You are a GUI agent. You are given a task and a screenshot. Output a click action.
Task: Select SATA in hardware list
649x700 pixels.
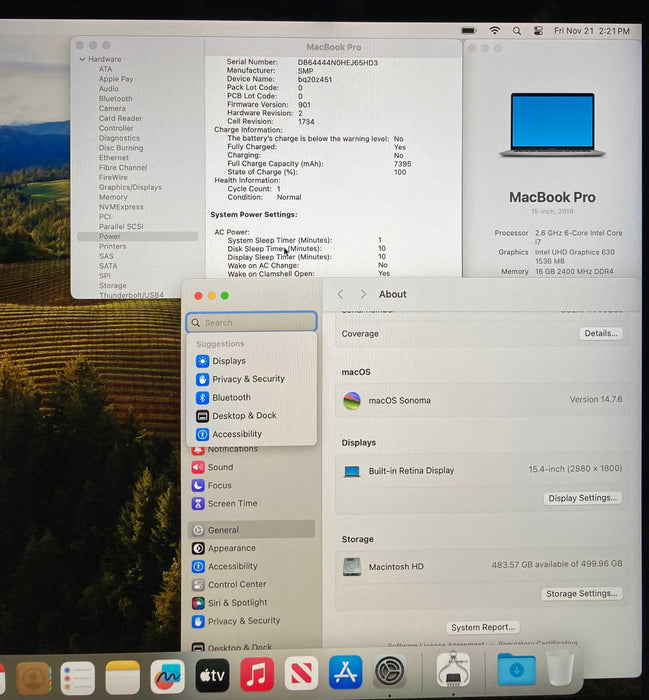pos(108,266)
